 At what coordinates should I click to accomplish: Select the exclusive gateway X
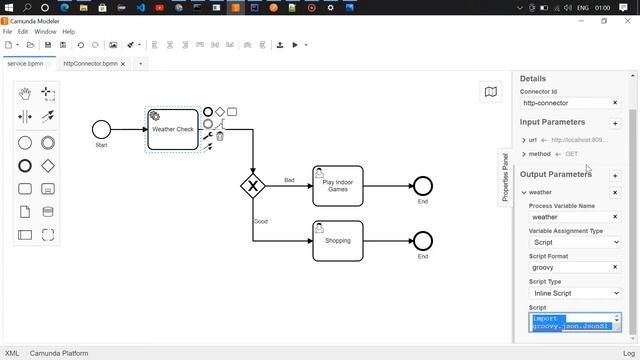pos(253,186)
